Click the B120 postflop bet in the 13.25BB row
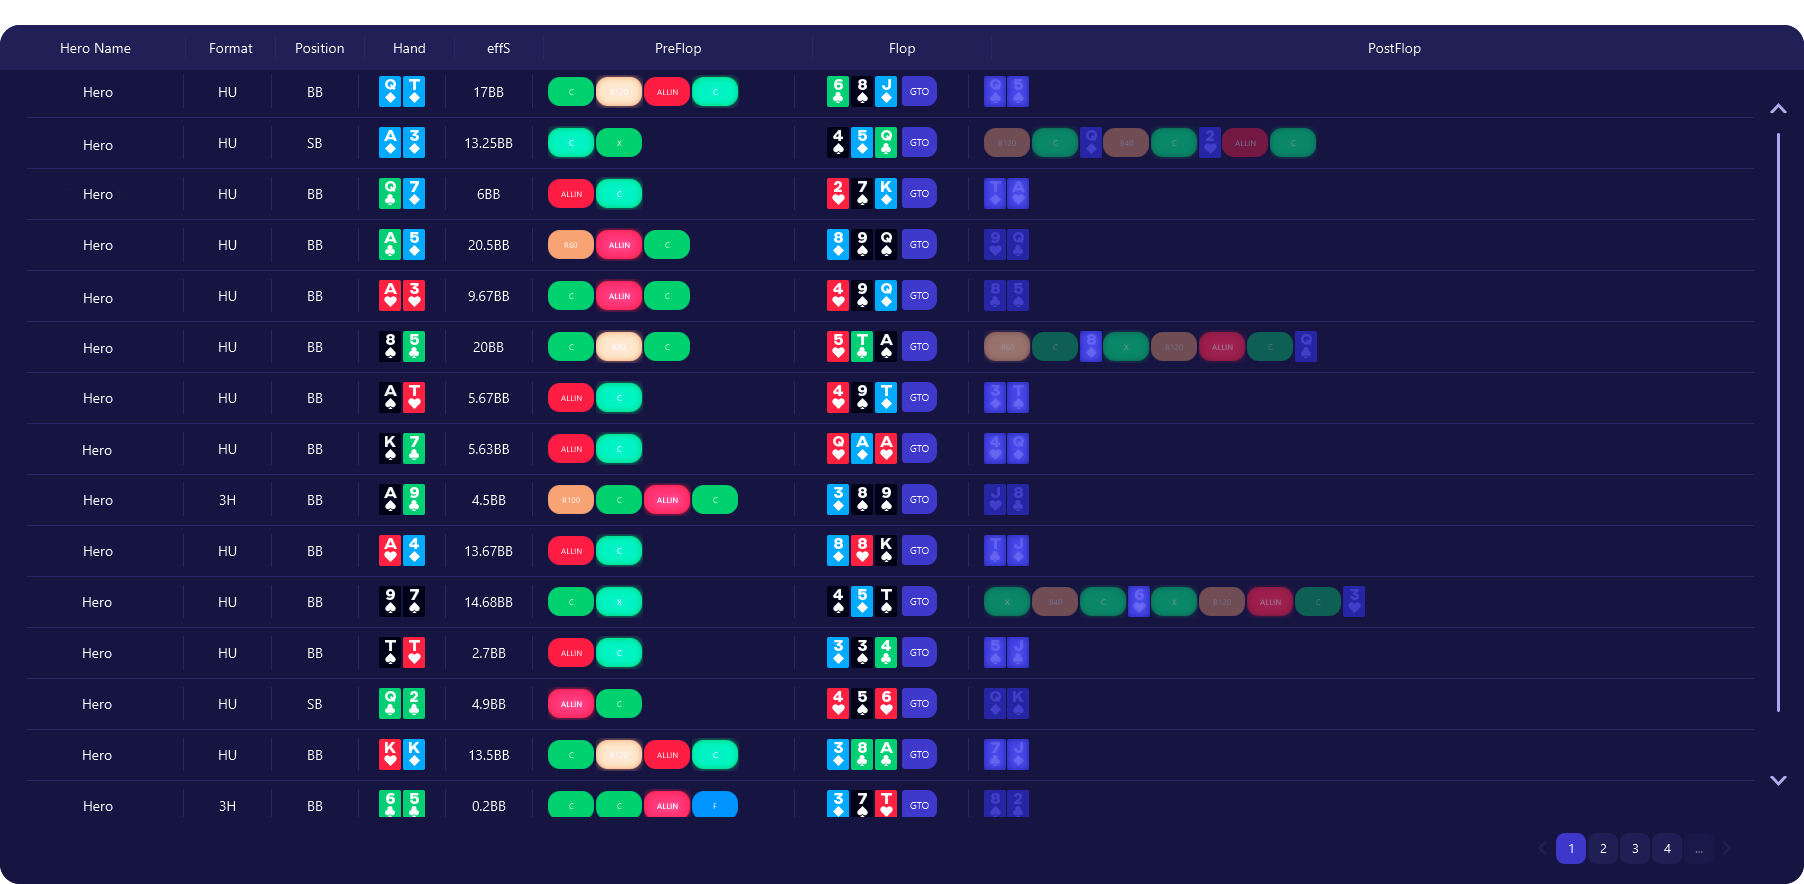 (1007, 143)
